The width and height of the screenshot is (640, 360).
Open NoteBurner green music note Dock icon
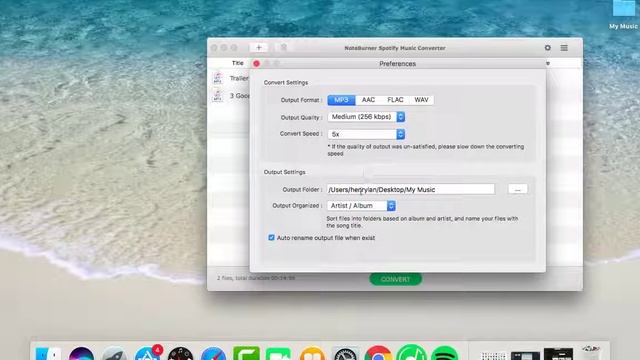pyautogui.click(x=411, y=353)
